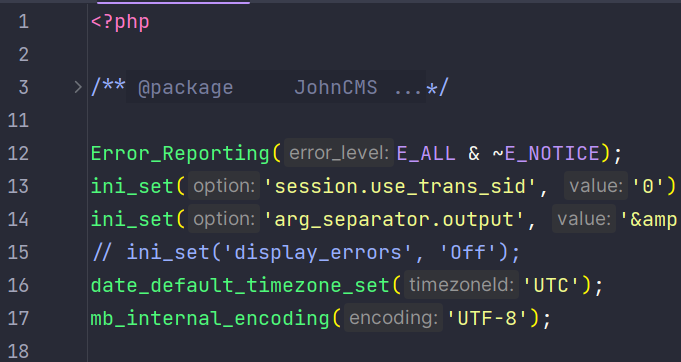Click the value hint before '0'
681x362 pixels.
[596, 186]
